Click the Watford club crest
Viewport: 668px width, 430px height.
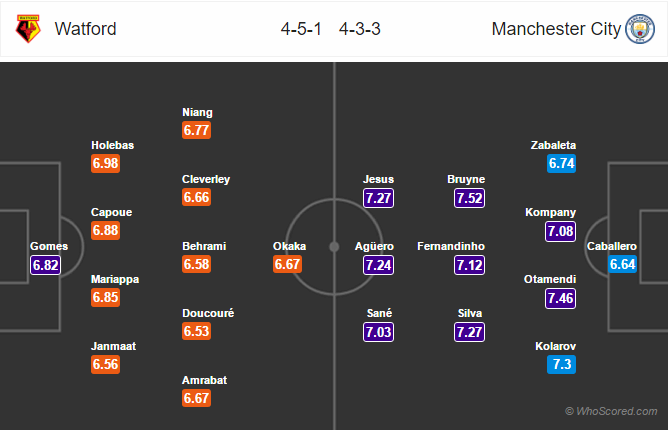click(x=26, y=29)
